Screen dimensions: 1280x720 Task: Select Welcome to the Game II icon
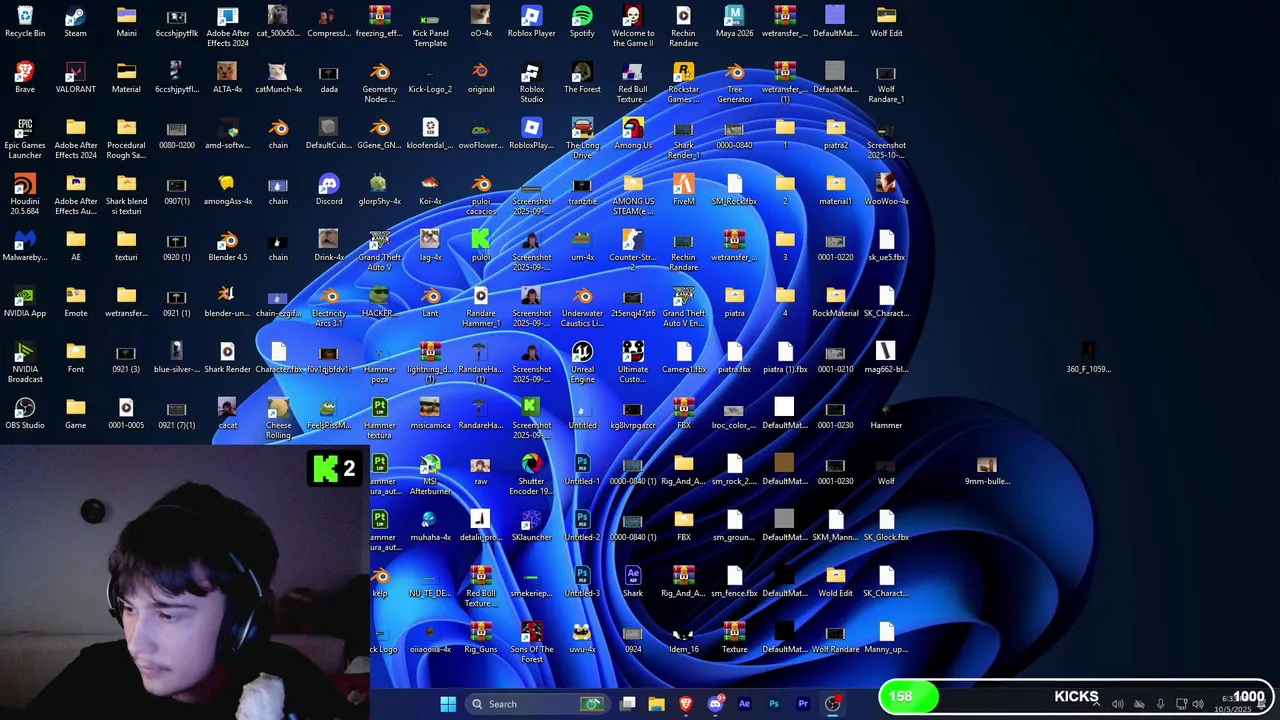click(633, 27)
